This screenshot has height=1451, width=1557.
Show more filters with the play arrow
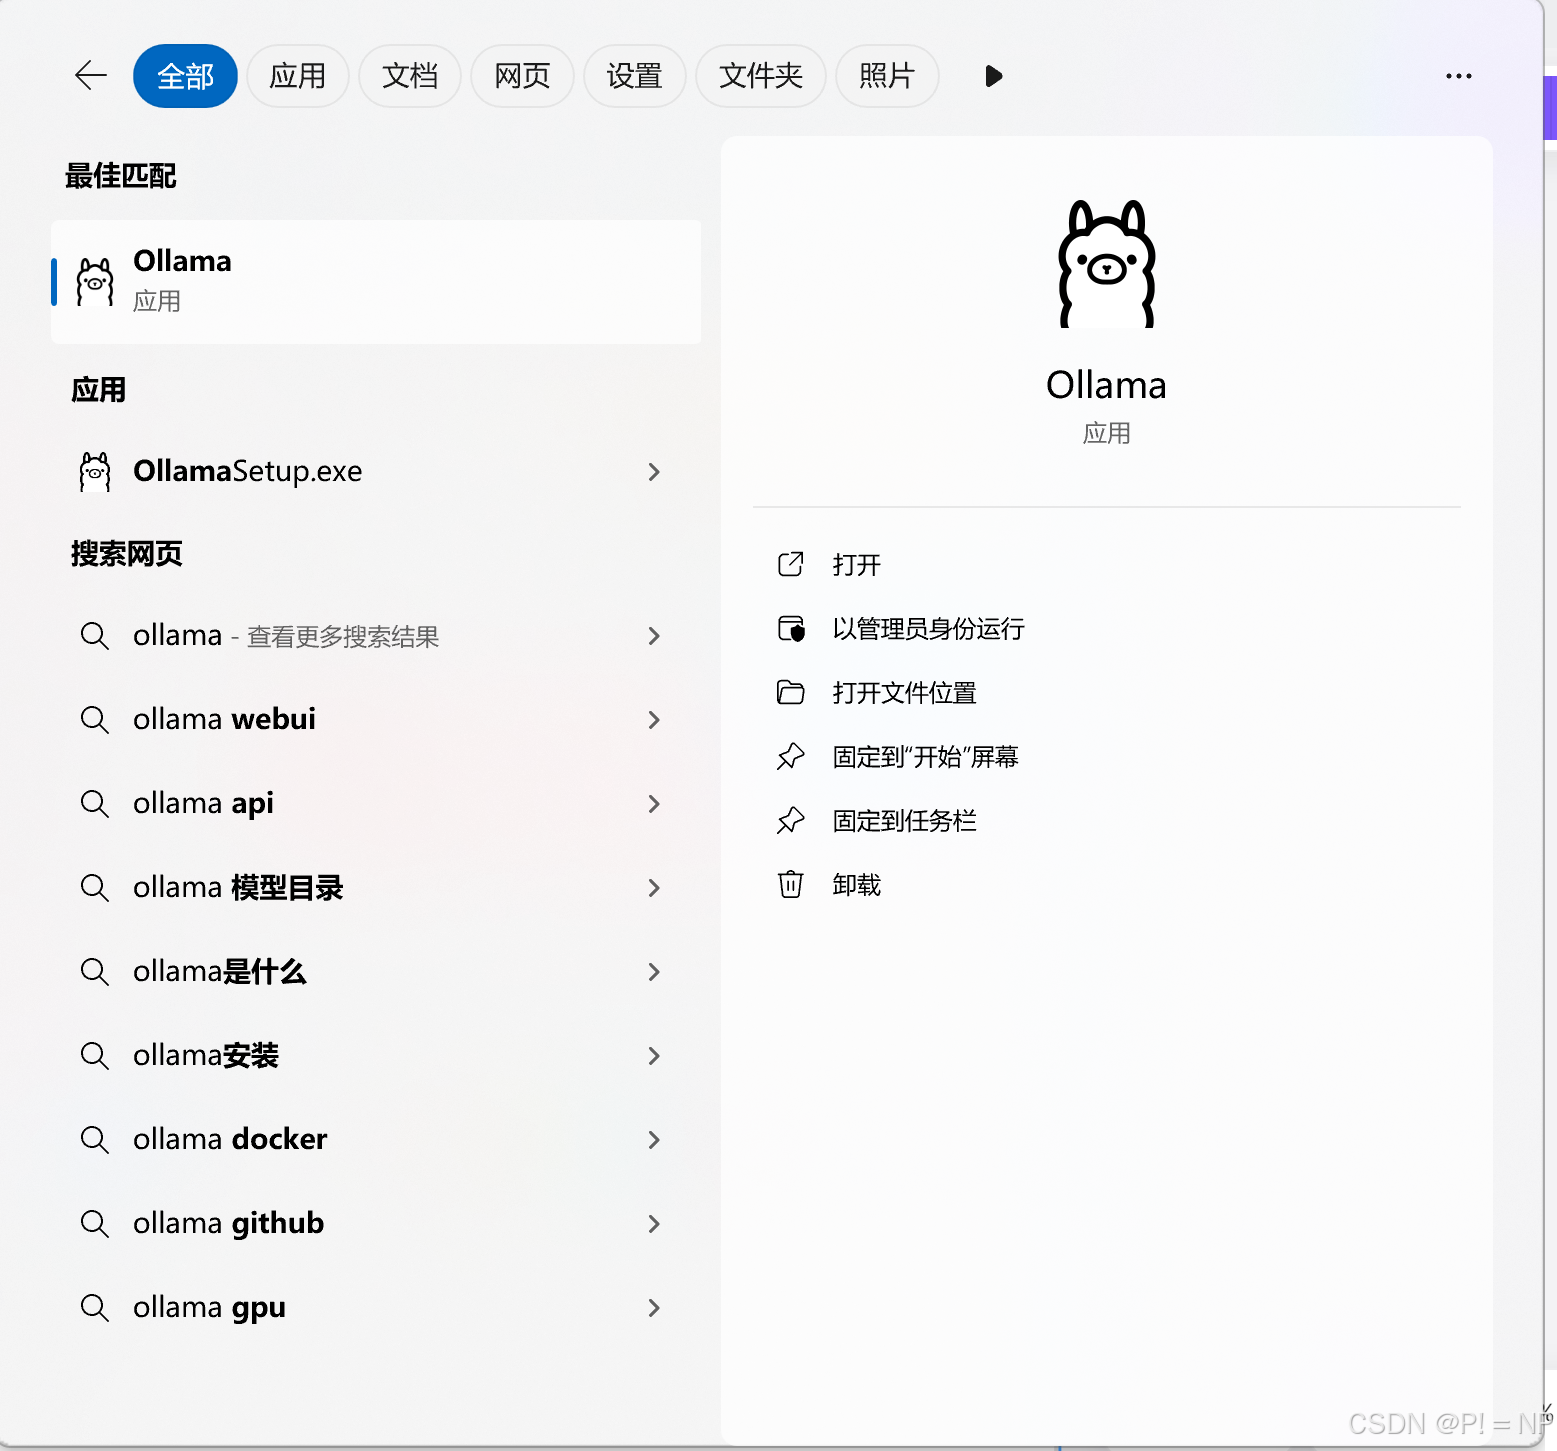[x=993, y=76]
